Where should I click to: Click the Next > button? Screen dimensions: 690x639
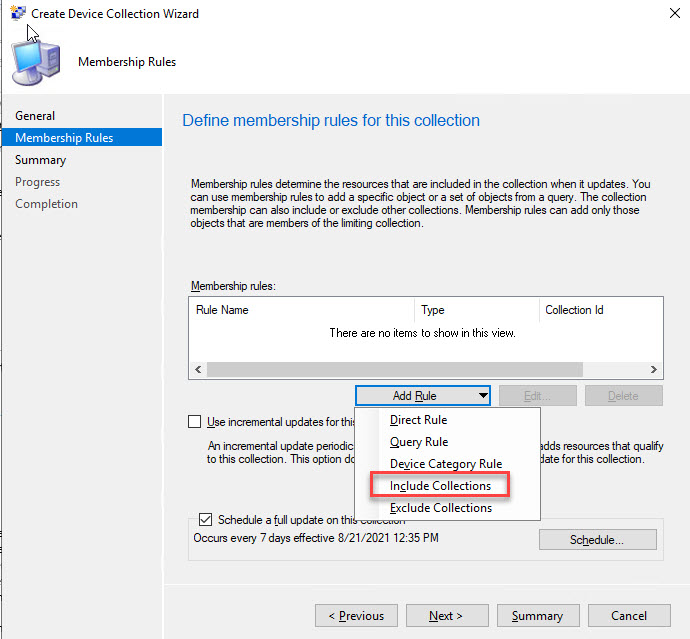pyautogui.click(x=445, y=616)
